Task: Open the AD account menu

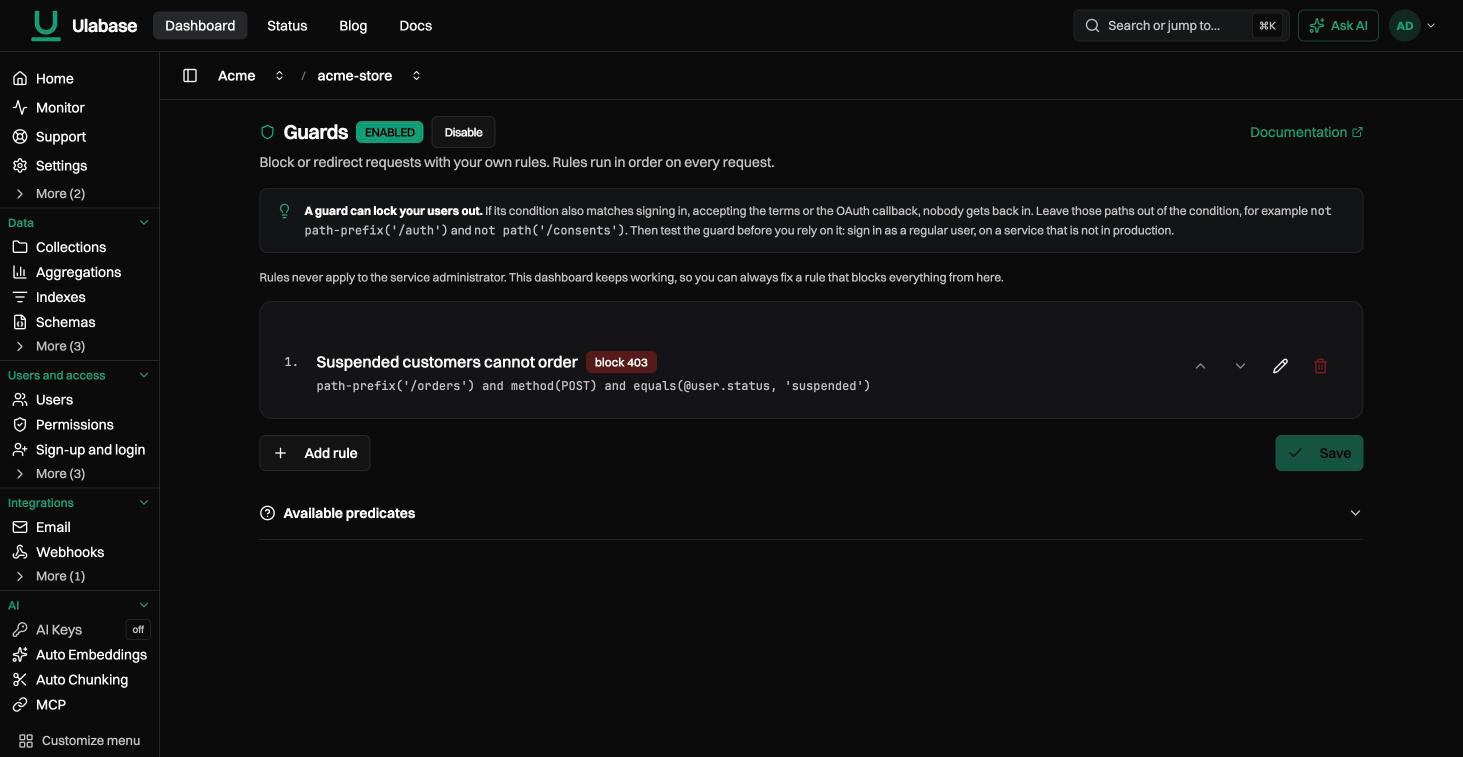Action: (x=1413, y=26)
